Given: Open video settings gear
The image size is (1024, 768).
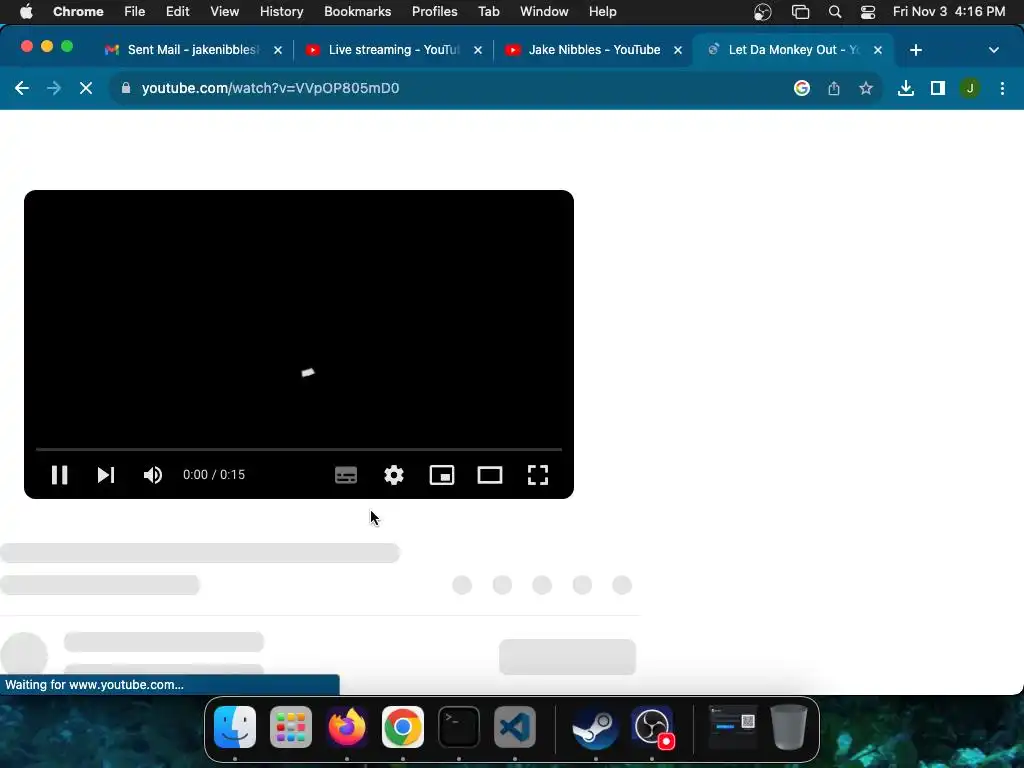Looking at the screenshot, I should tap(394, 475).
